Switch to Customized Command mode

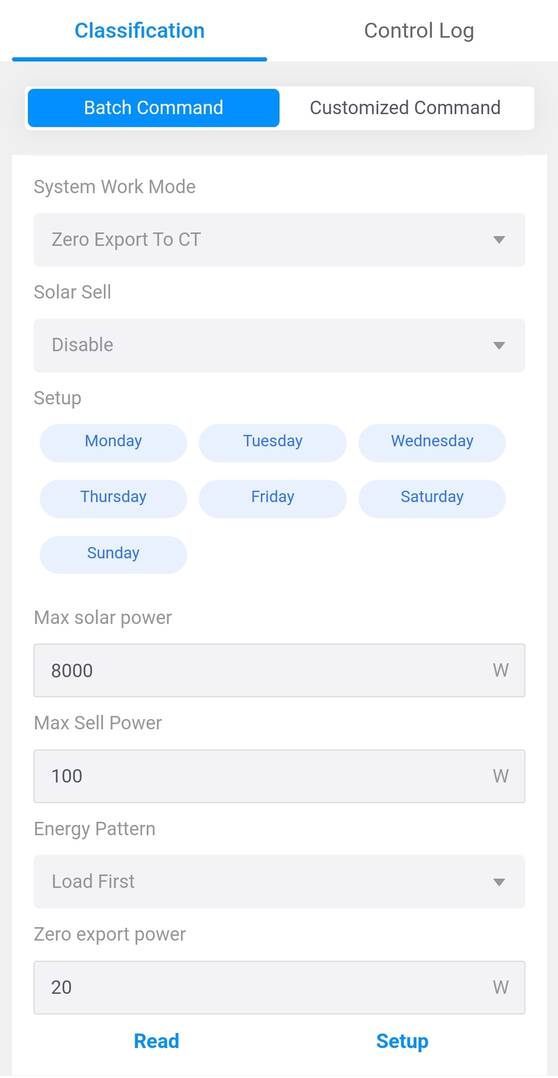click(405, 108)
